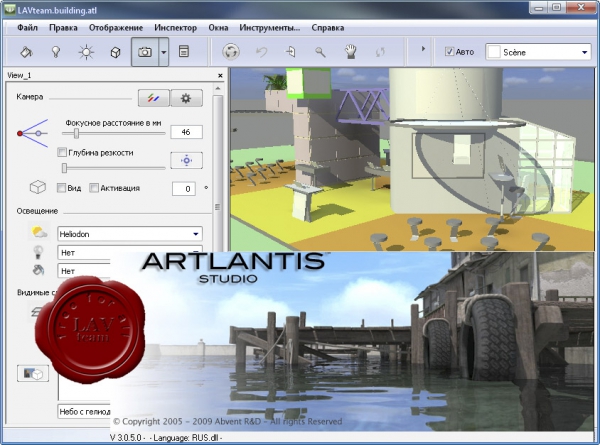Screen dimensions: 600x445
Task: Open the Файл menu
Action: pyautogui.click(x=27, y=28)
